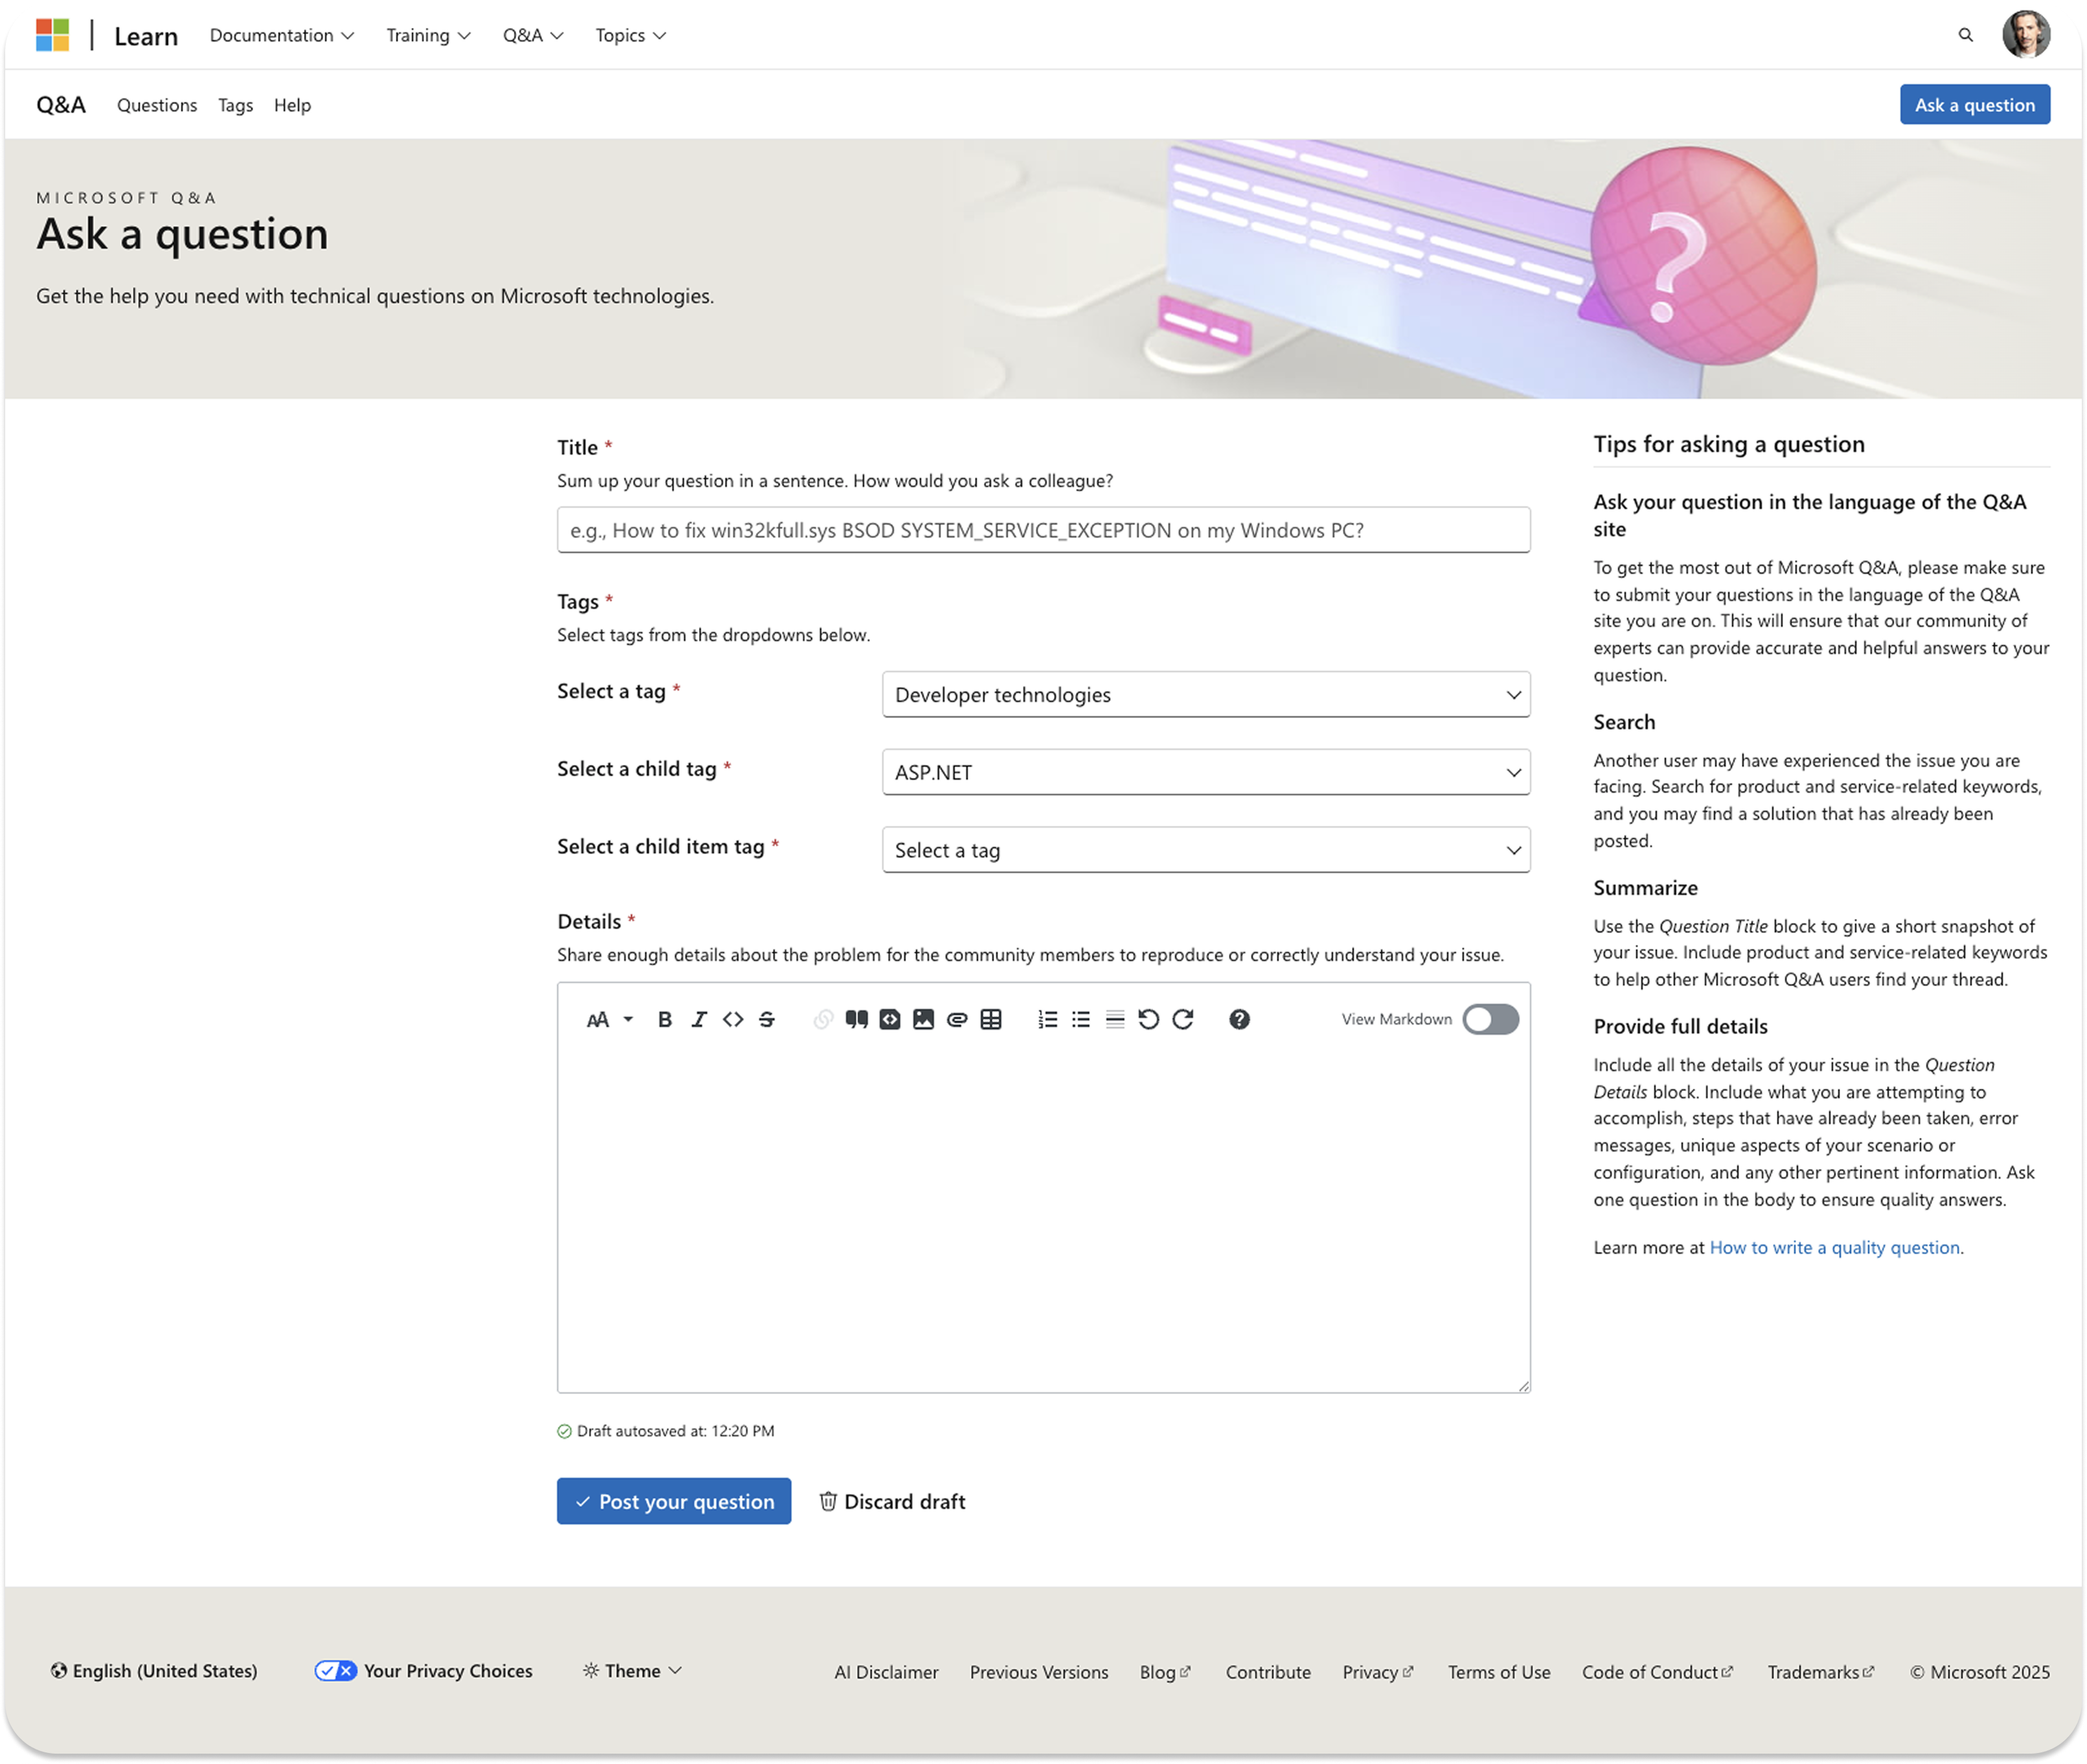Switch the site Theme
Viewport: 2087px width, 1764px height.
click(x=631, y=1670)
